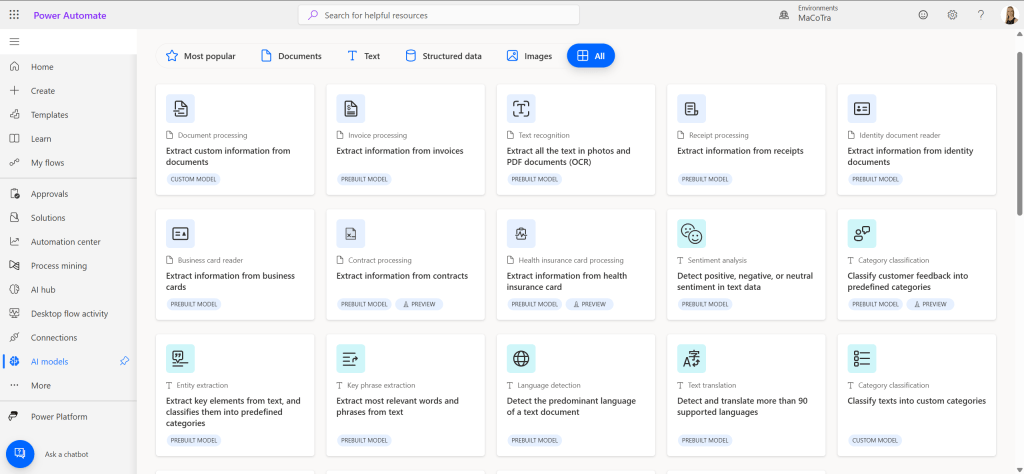This screenshot has height=474, width=1024.
Task: Open the Settings gear icon
Action: (x=952, y=15)
